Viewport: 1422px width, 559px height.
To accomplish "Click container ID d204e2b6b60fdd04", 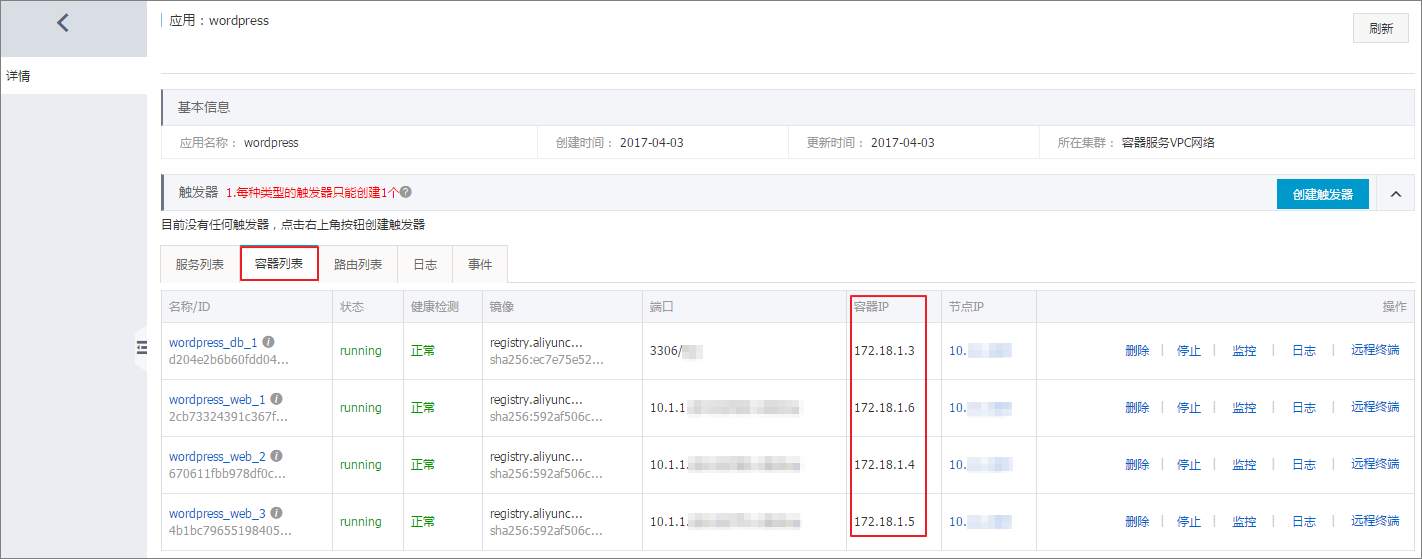I will click(x=229, y=359).
